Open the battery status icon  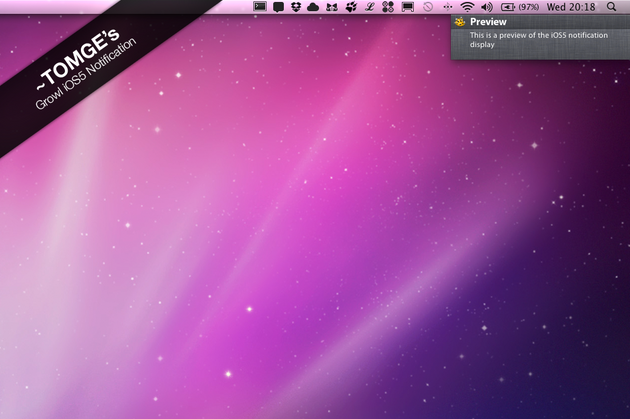pyautogui.click(x=508, y=7)
